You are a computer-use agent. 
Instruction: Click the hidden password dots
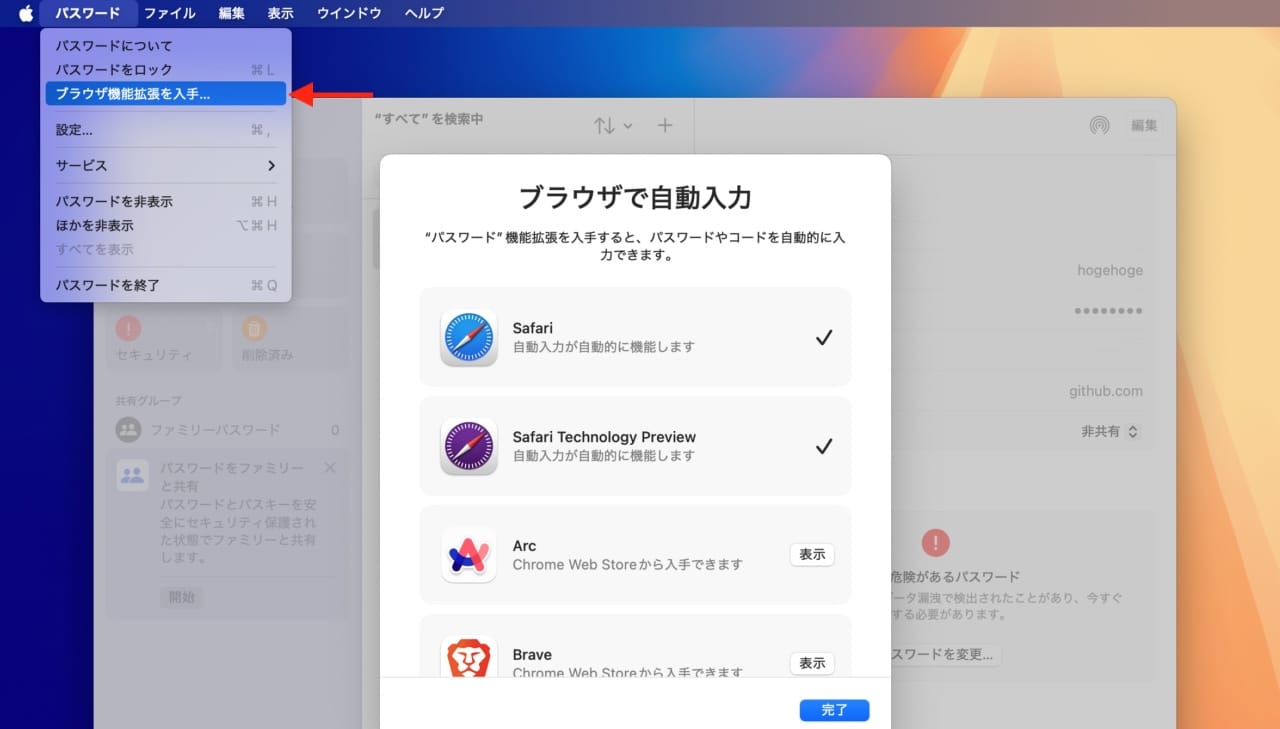coord(1108,311)
